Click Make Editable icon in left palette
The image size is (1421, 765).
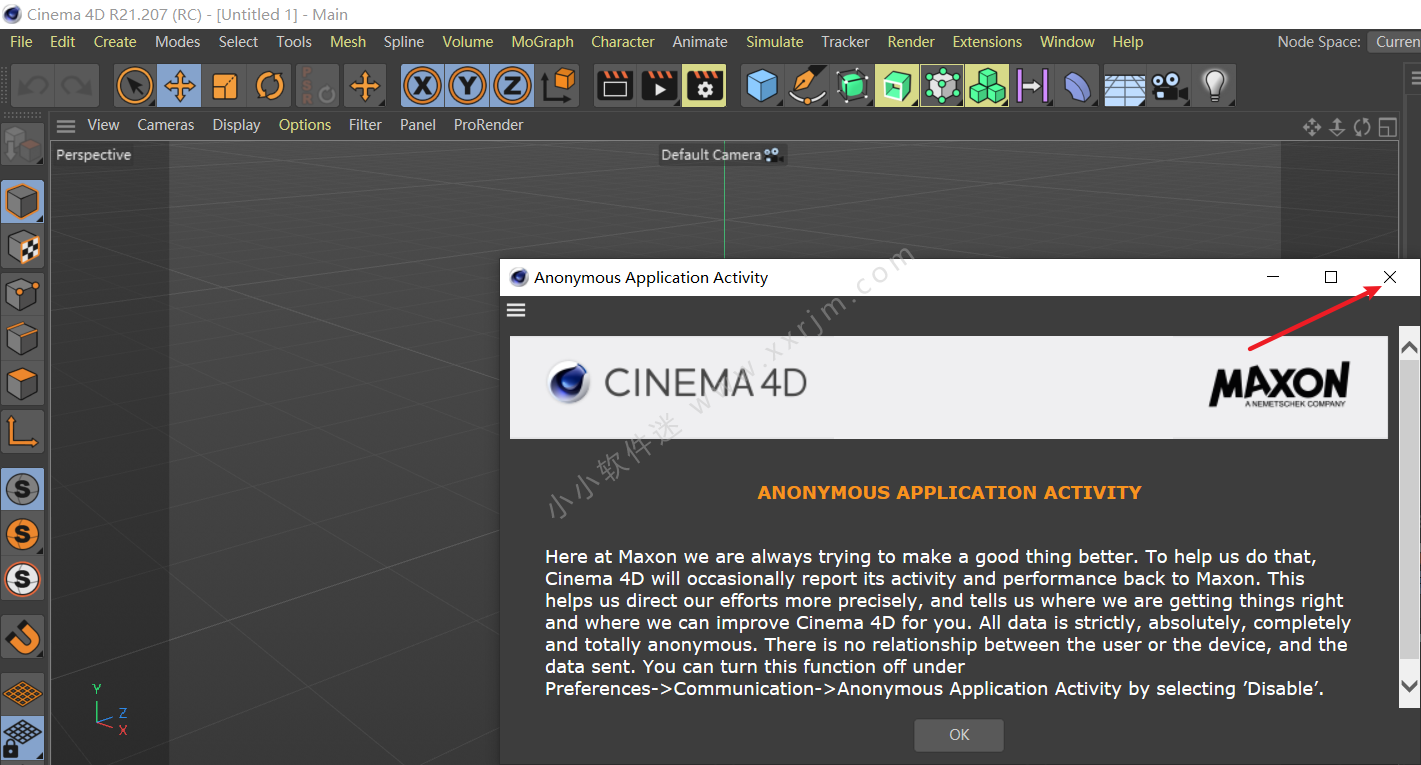[x=22, y=146]
